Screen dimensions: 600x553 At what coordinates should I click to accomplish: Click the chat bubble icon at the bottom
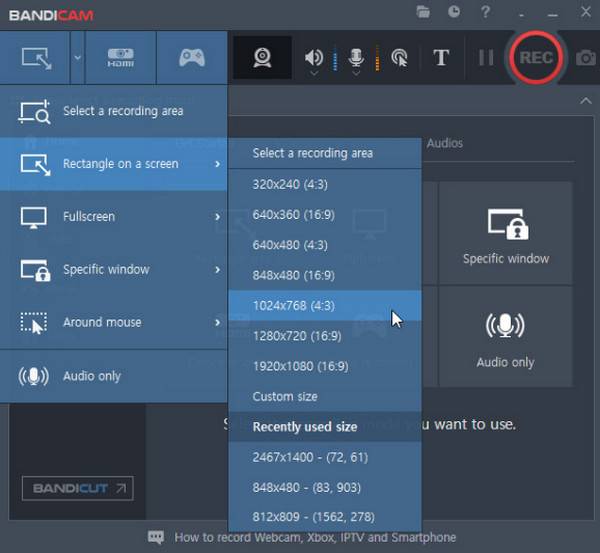156,537
